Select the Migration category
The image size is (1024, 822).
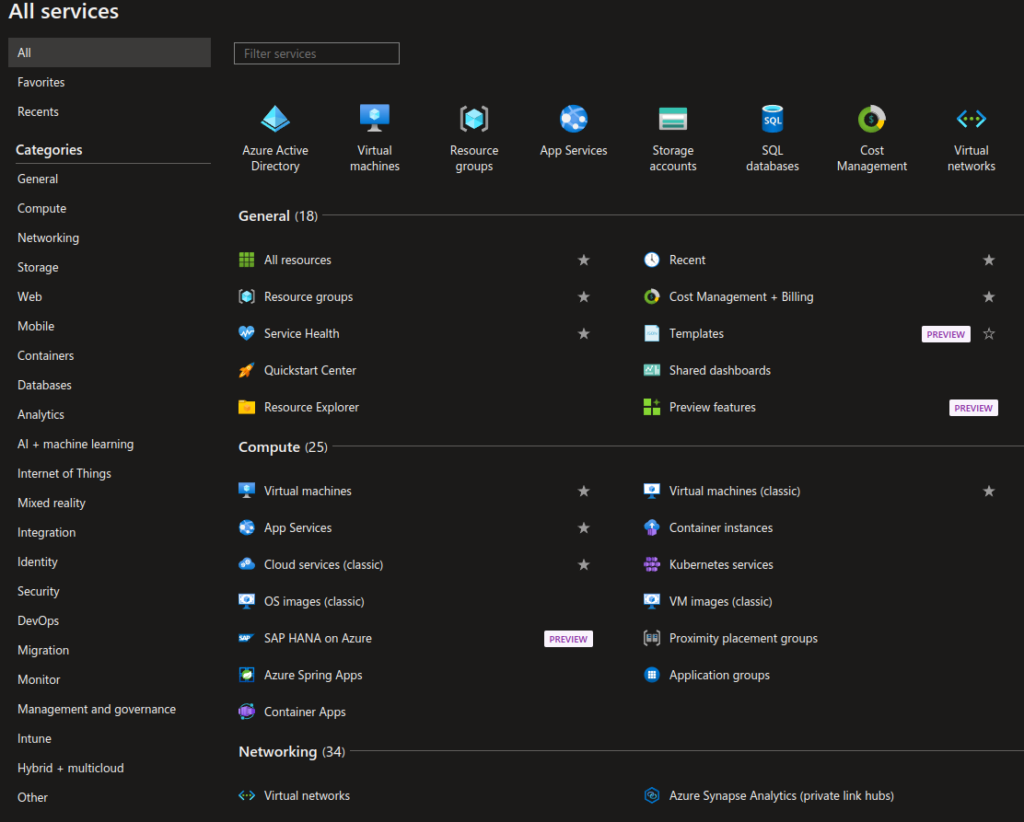coord(43,650)
